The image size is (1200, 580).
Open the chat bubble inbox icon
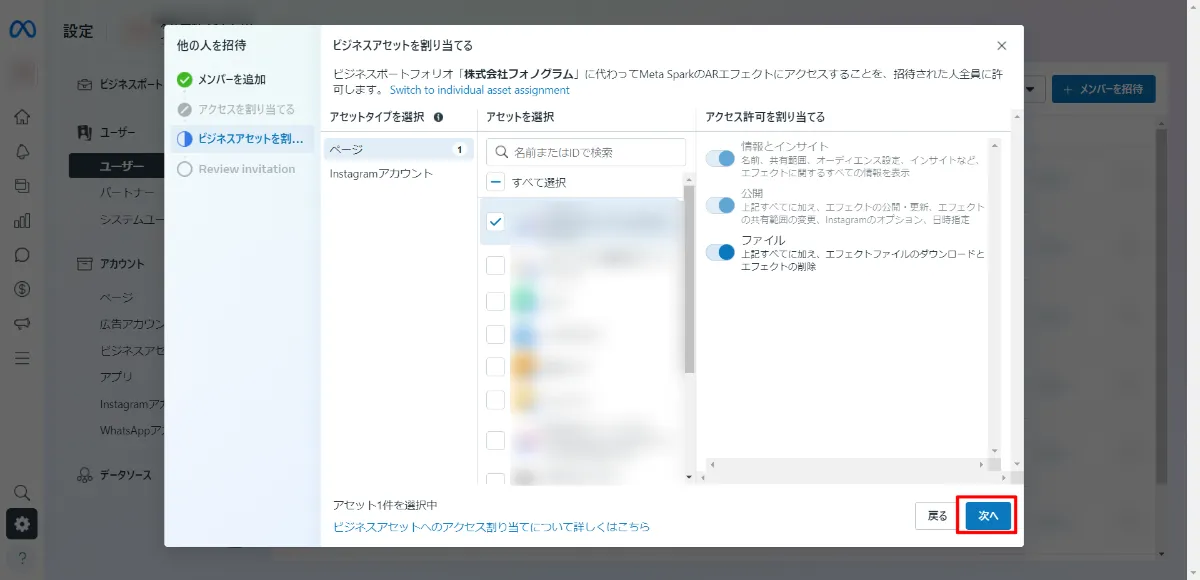point(22,255)
